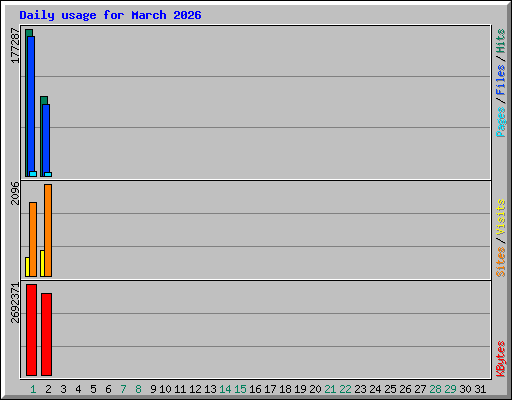Click day 2 on the x-axis

coord(48,389)
